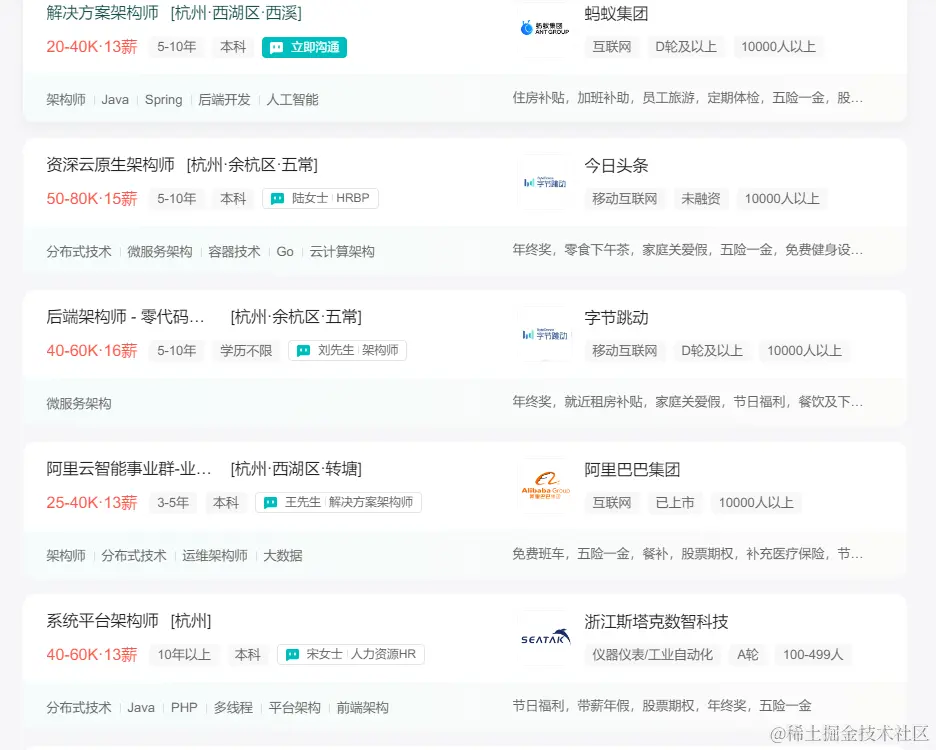This screenshot has height=750, width=936.
Task: Click chat icon beside 王先生
Action: pos(270,503)
